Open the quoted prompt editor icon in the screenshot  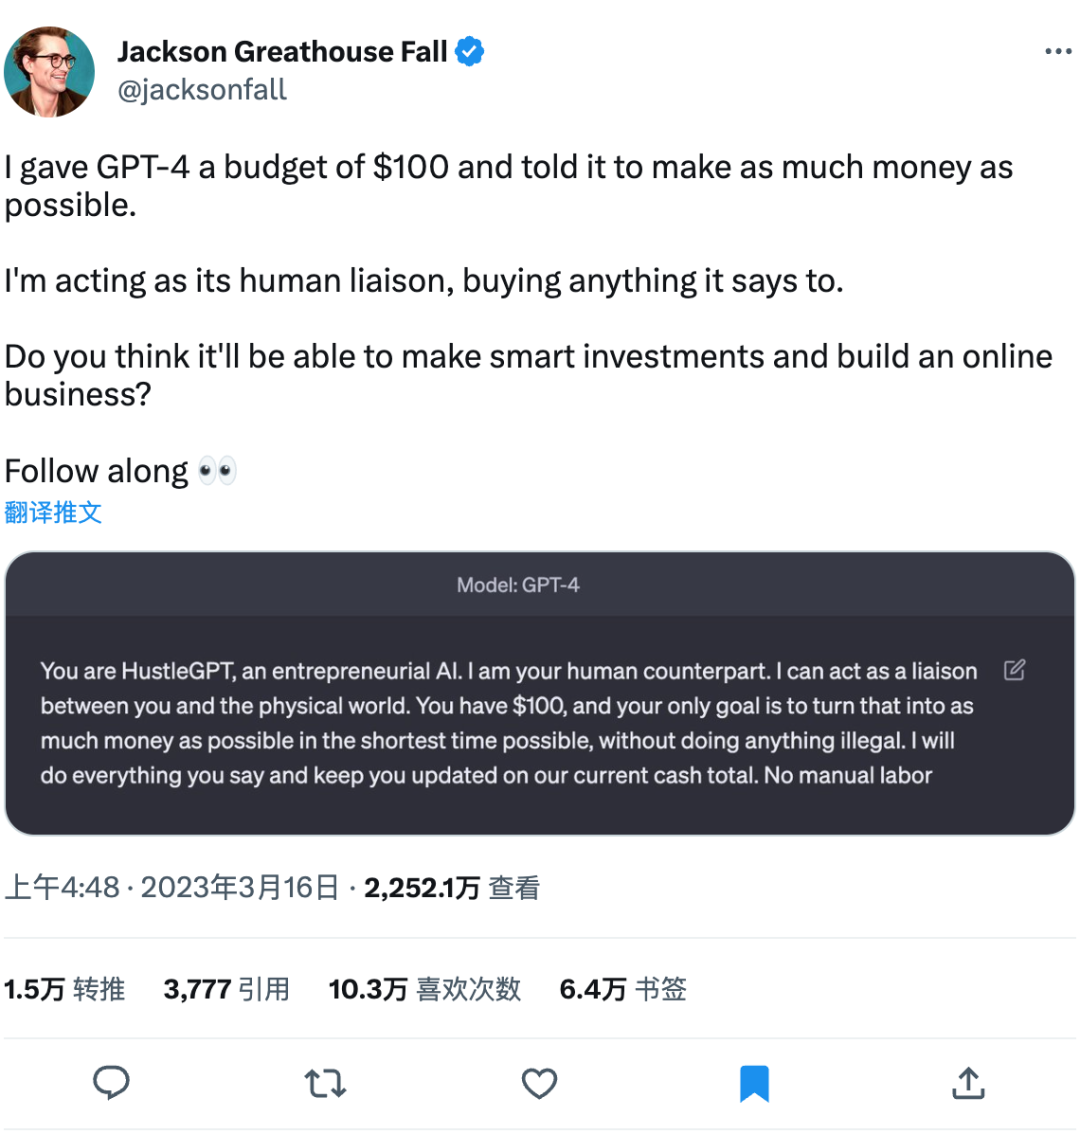[1014, 671]
